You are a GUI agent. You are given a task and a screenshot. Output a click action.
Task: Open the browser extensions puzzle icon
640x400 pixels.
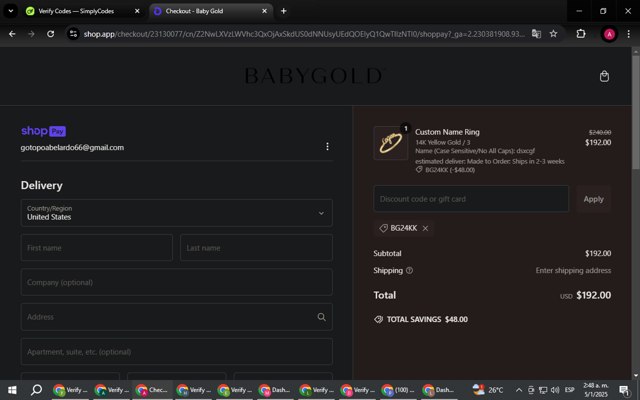click(x=580, y=34)
